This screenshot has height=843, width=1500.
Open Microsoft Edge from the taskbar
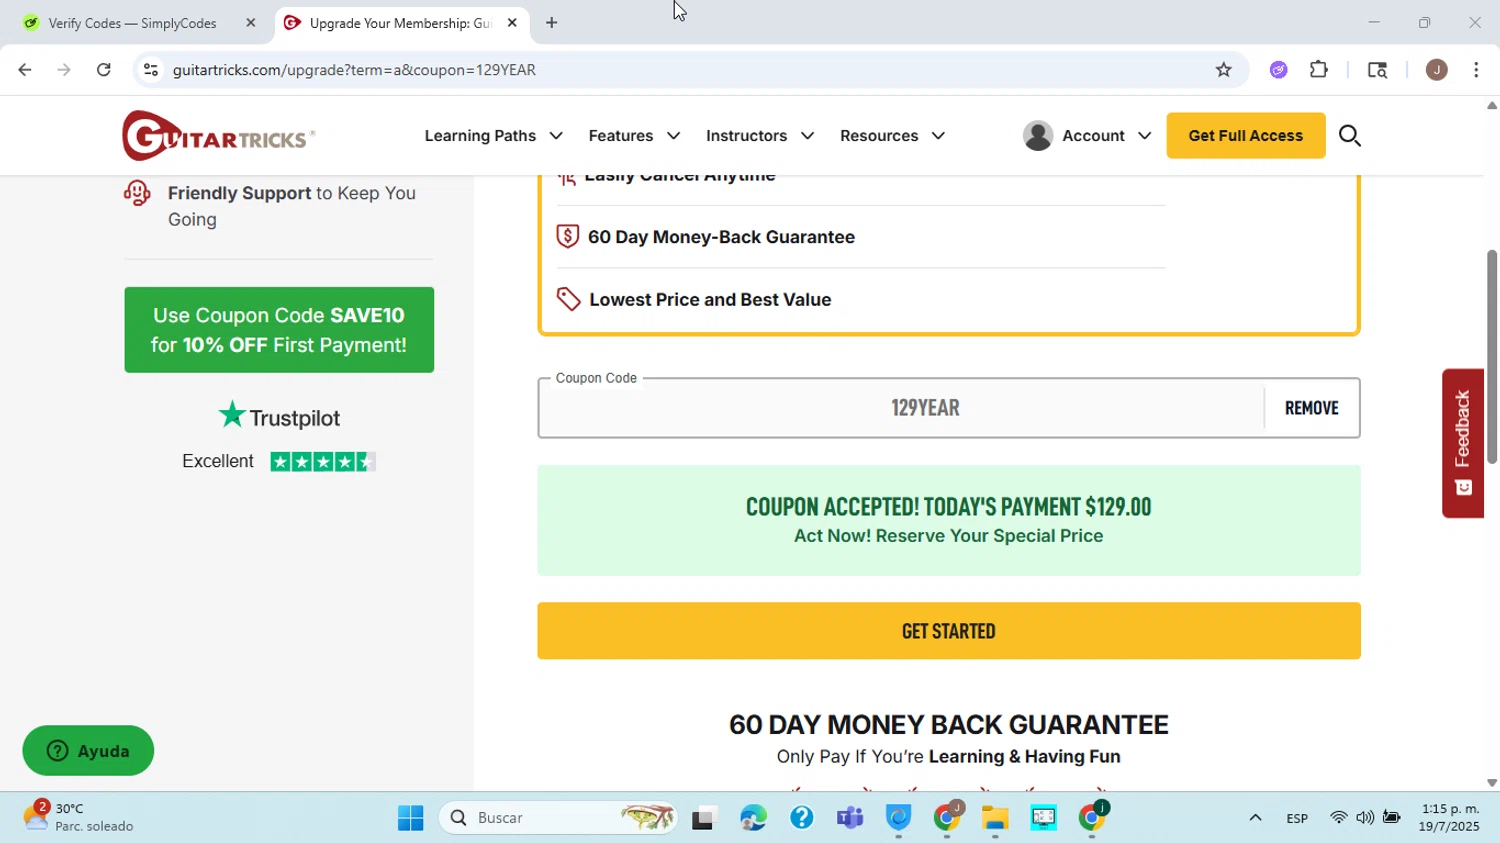click(x=753, y=818)
